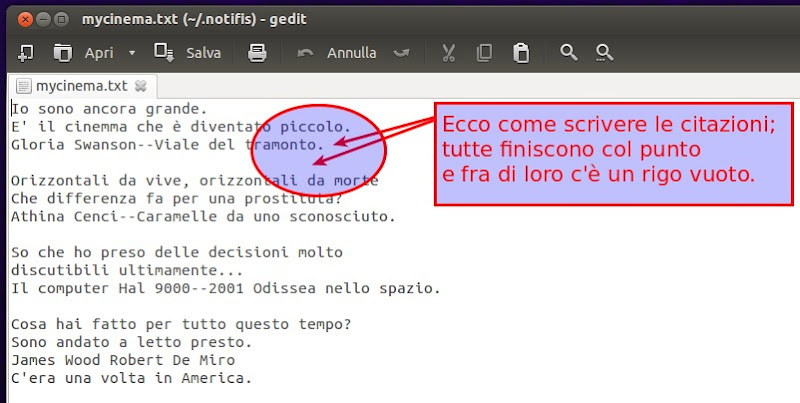Click the document icon in mycinema.txt tab
Viewport: 800px width, 403px height.
(x=23, y=86)
